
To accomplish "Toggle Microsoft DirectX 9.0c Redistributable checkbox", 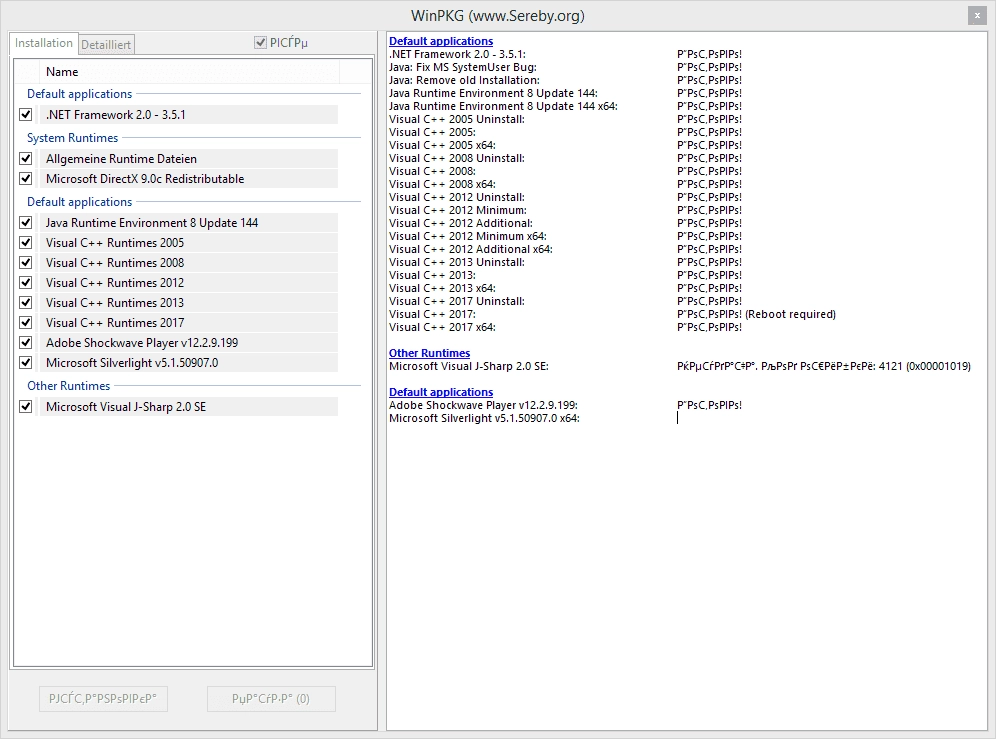I will (x=25, y=179).
